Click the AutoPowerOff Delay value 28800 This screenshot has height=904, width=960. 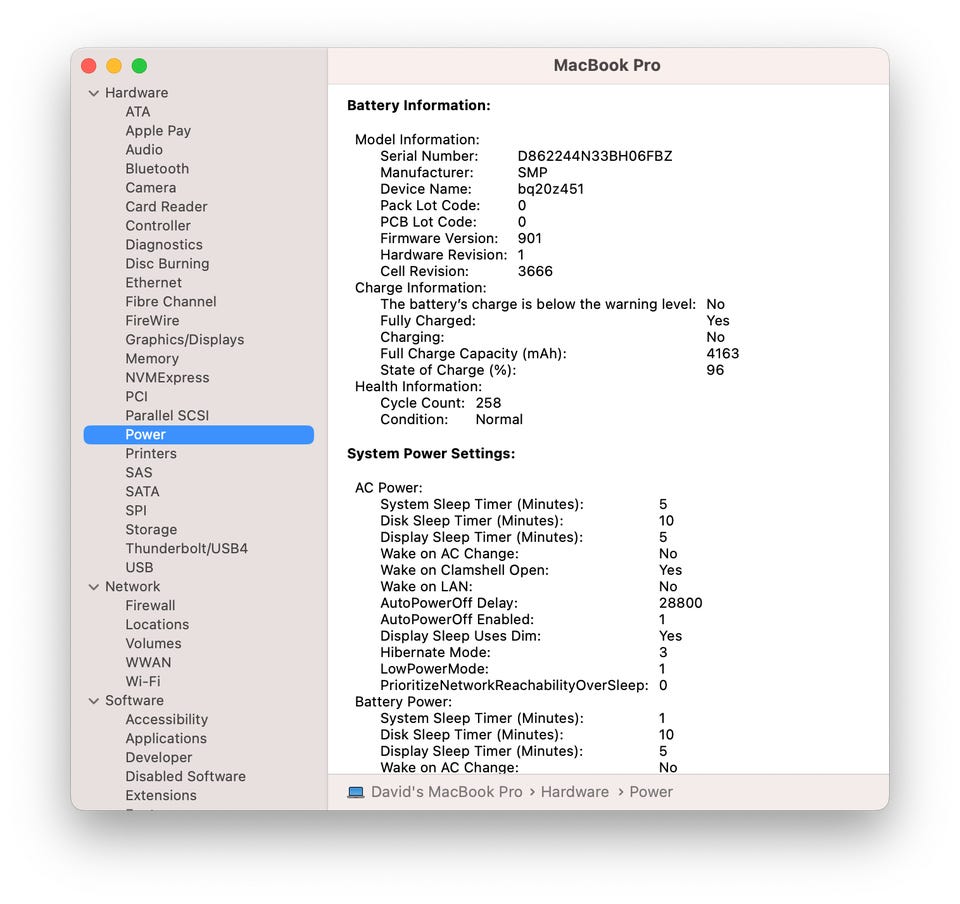click(681, 603)
